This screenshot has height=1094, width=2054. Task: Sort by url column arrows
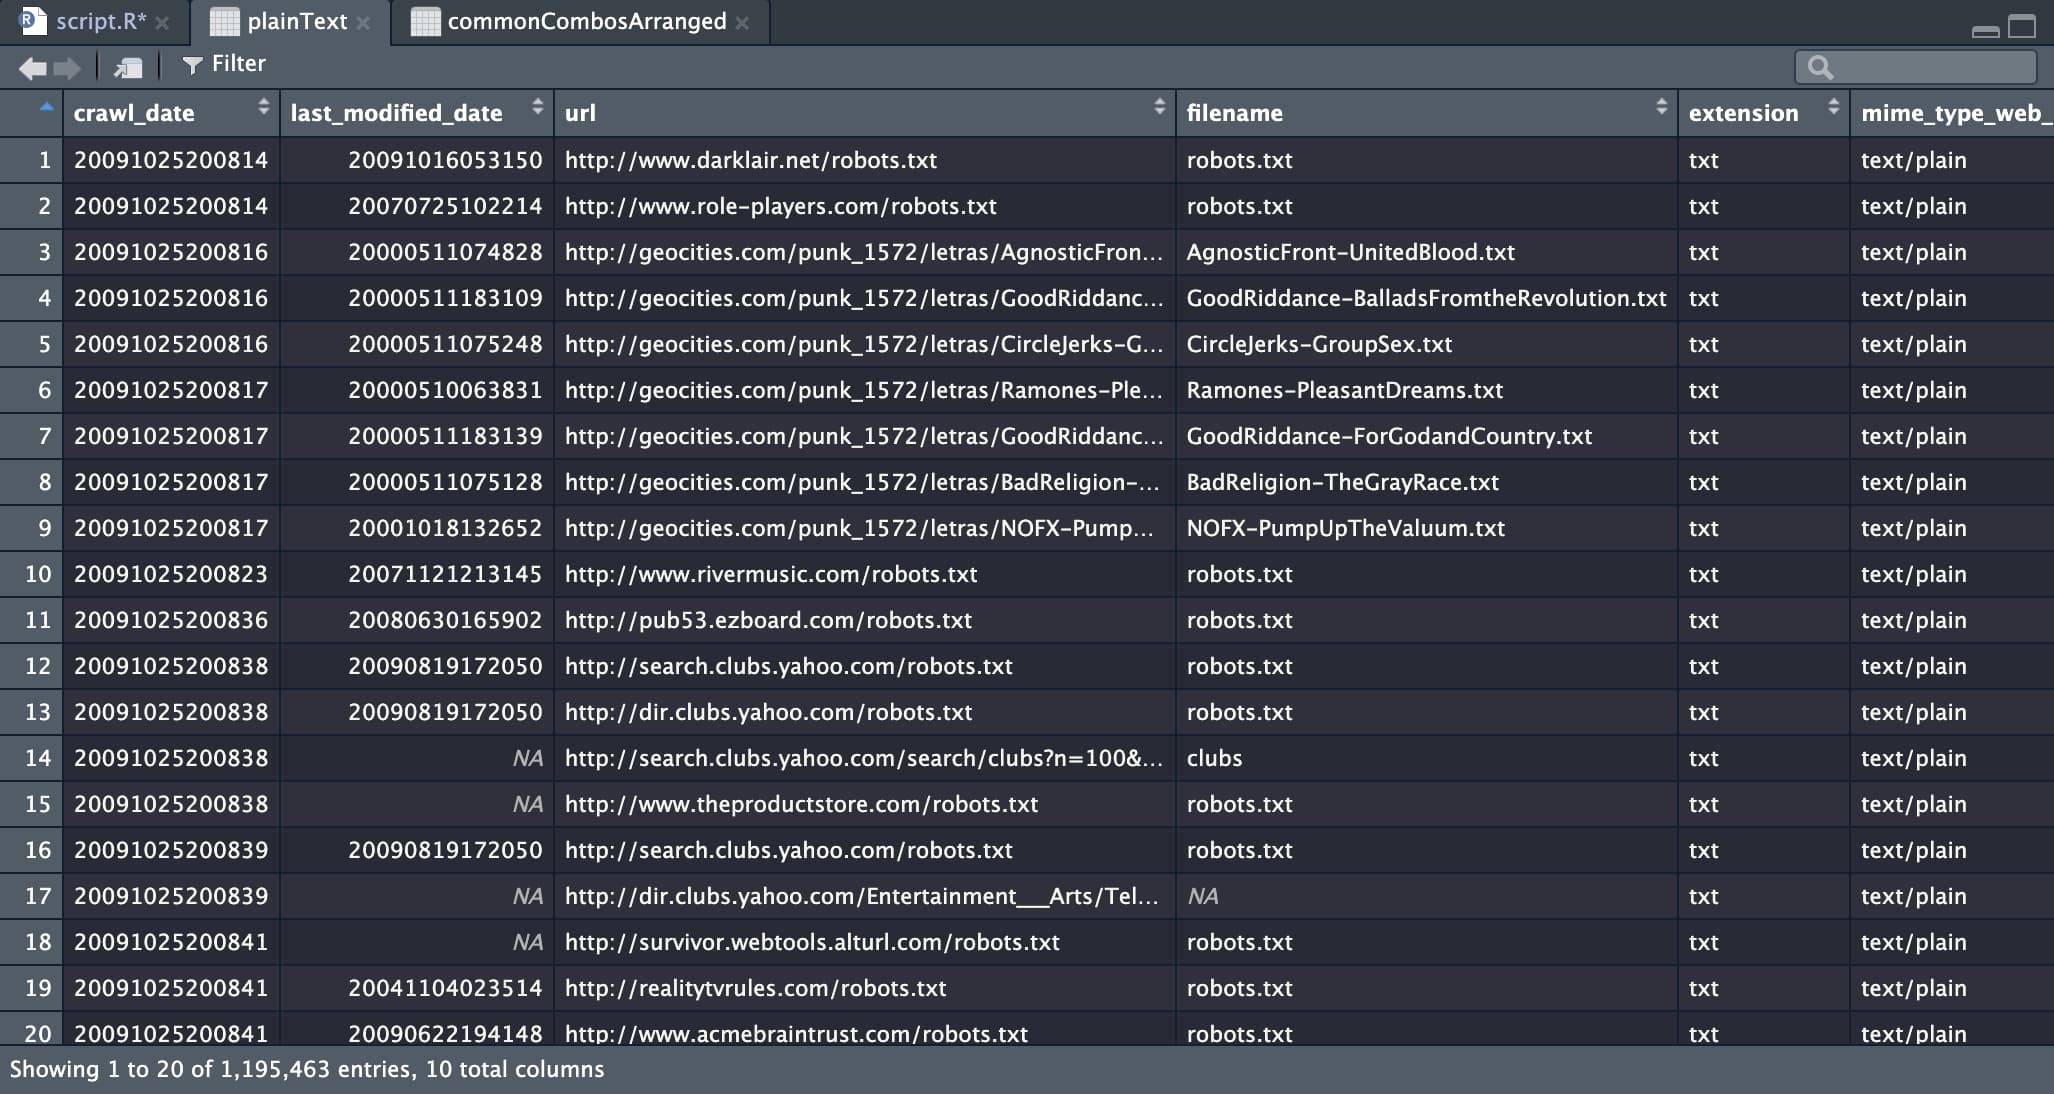click(x=1159, y=106)
